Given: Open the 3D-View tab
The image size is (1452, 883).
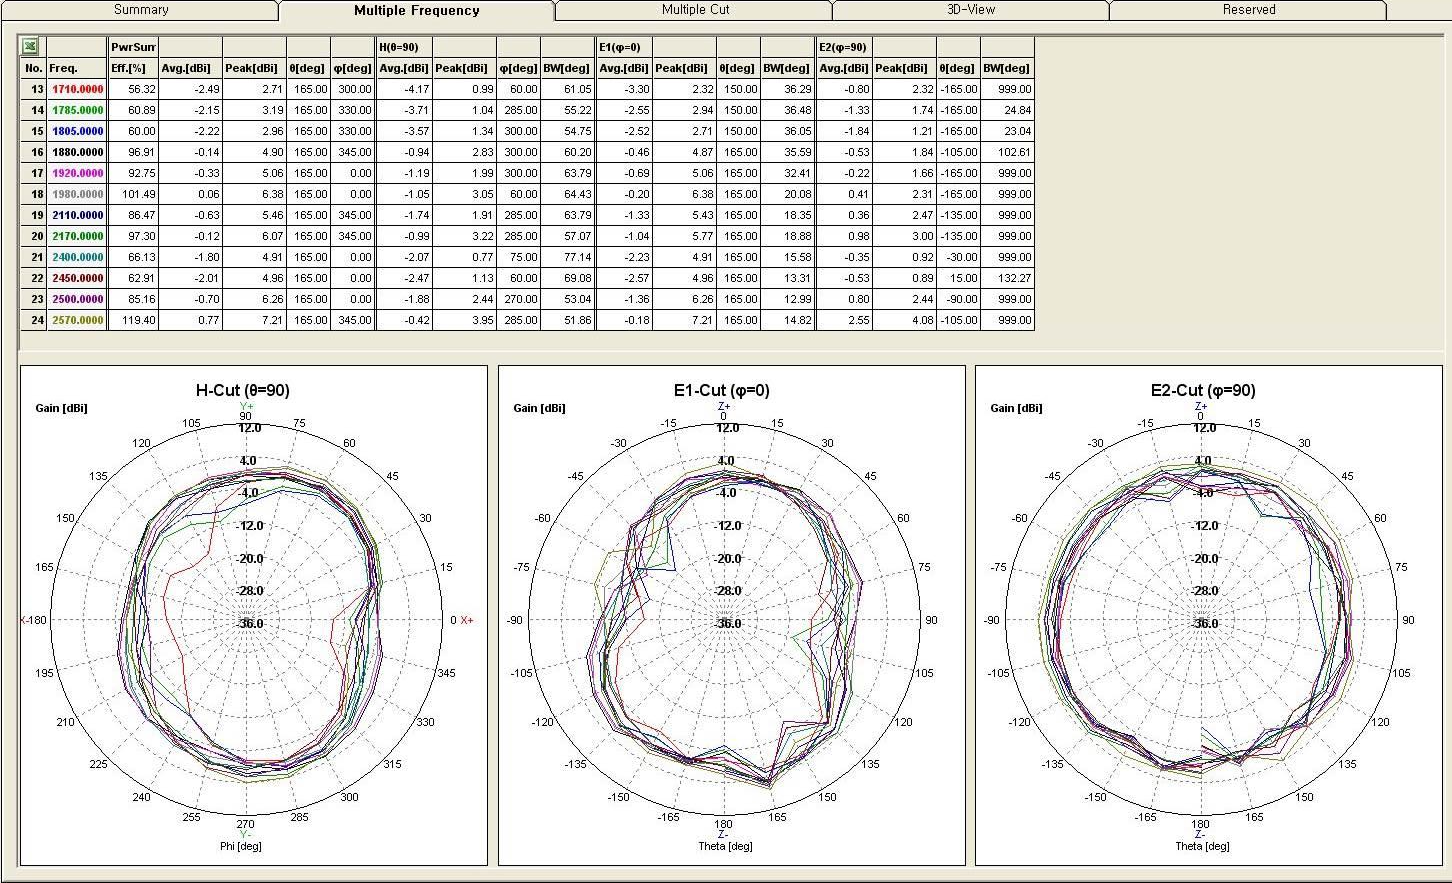Looking at the screenshot, I should [971, 10].
